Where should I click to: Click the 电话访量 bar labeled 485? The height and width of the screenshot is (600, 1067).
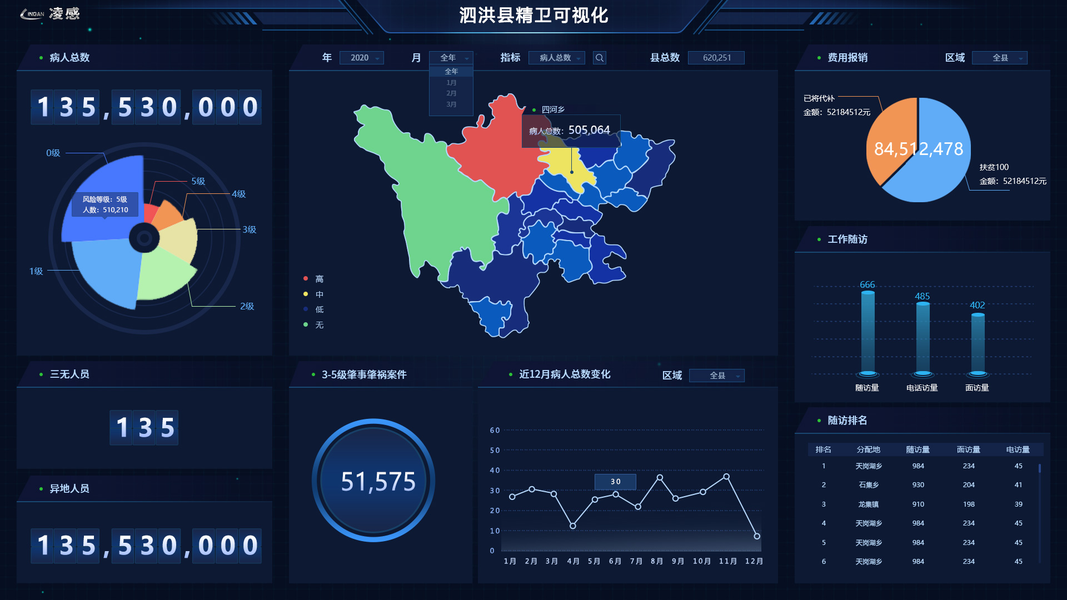pos(922,339)
